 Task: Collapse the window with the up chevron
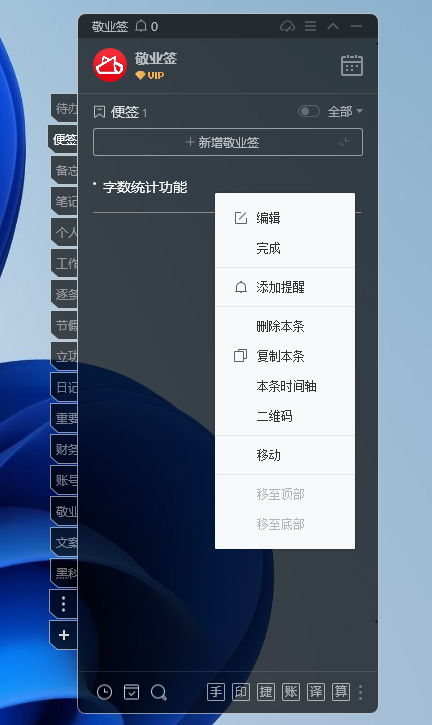333,26
